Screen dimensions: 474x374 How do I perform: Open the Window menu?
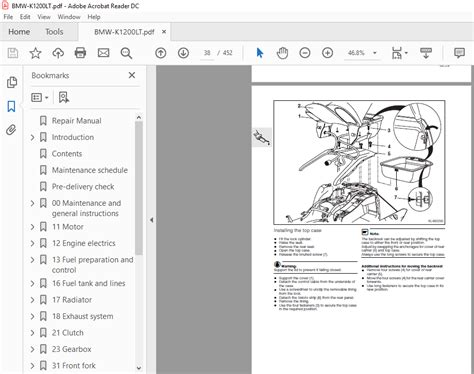69,17
